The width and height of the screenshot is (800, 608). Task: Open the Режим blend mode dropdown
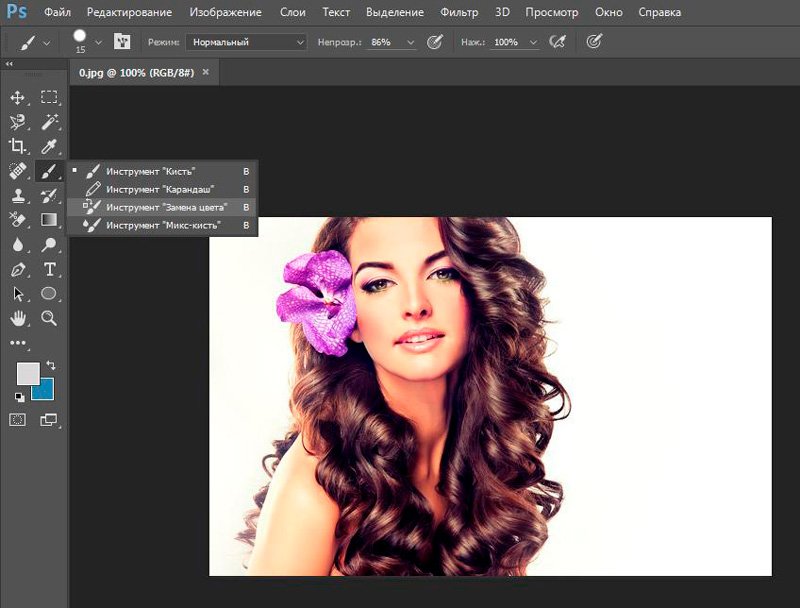(246, 43)
